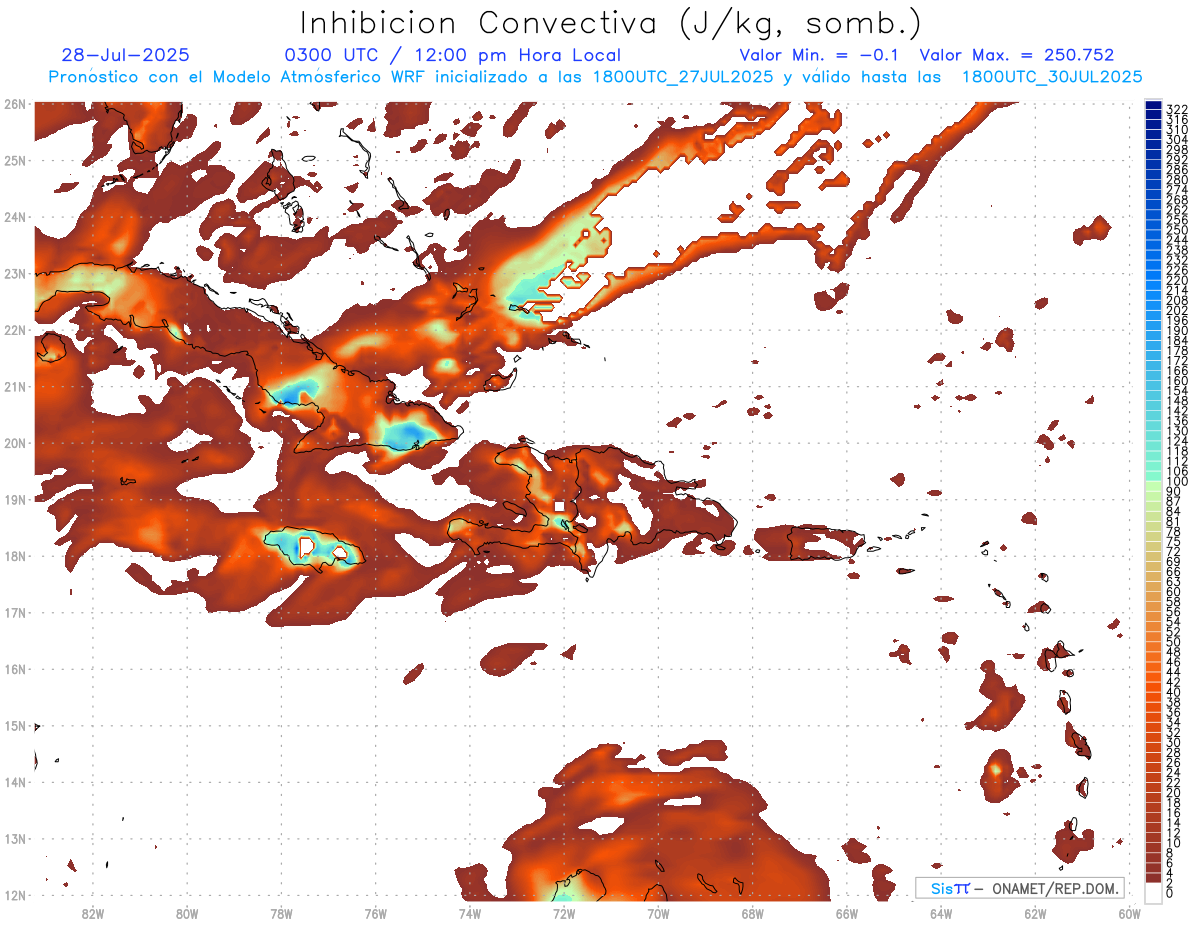Click the 60W longitude label
This screenshot has width=1200, height=927.
(1130, 913)
